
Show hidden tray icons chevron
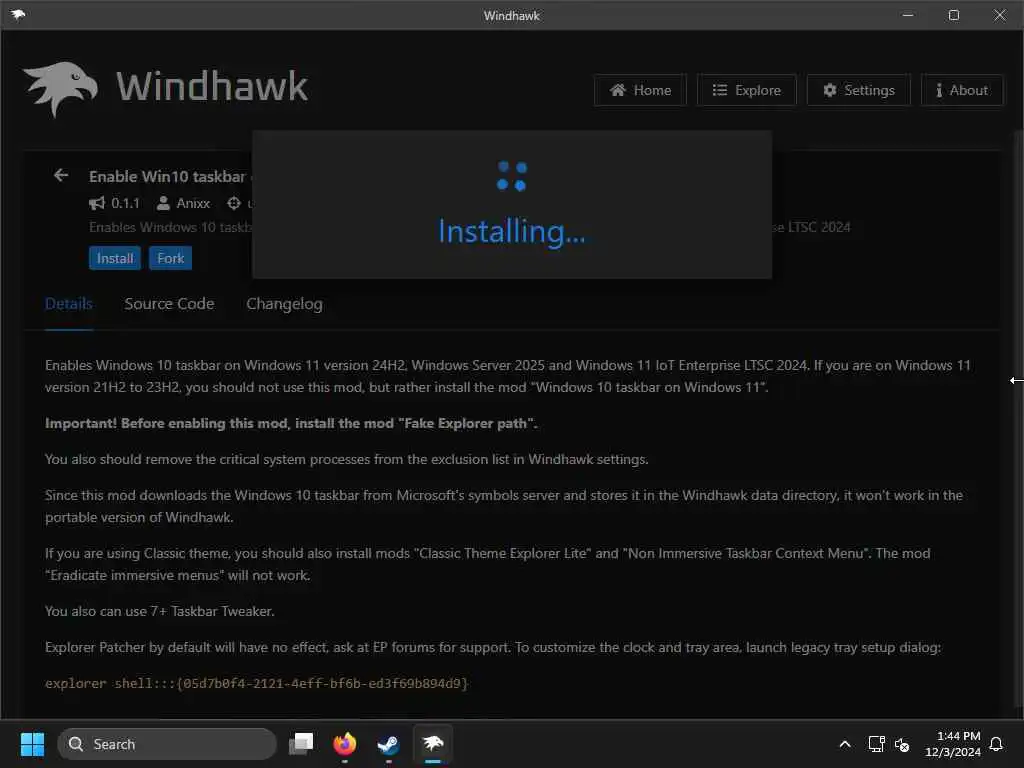click(844, 744)
